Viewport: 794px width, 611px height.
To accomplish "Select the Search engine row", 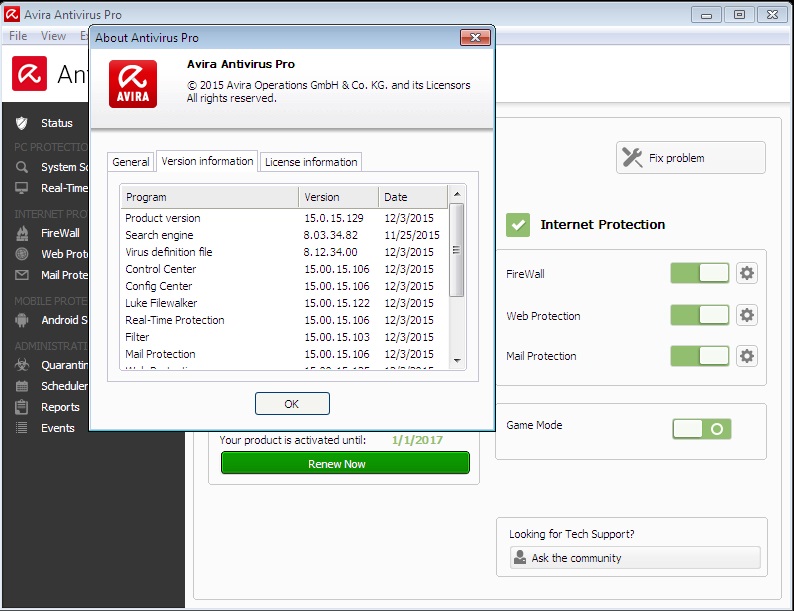I will [x=285, y=235].
